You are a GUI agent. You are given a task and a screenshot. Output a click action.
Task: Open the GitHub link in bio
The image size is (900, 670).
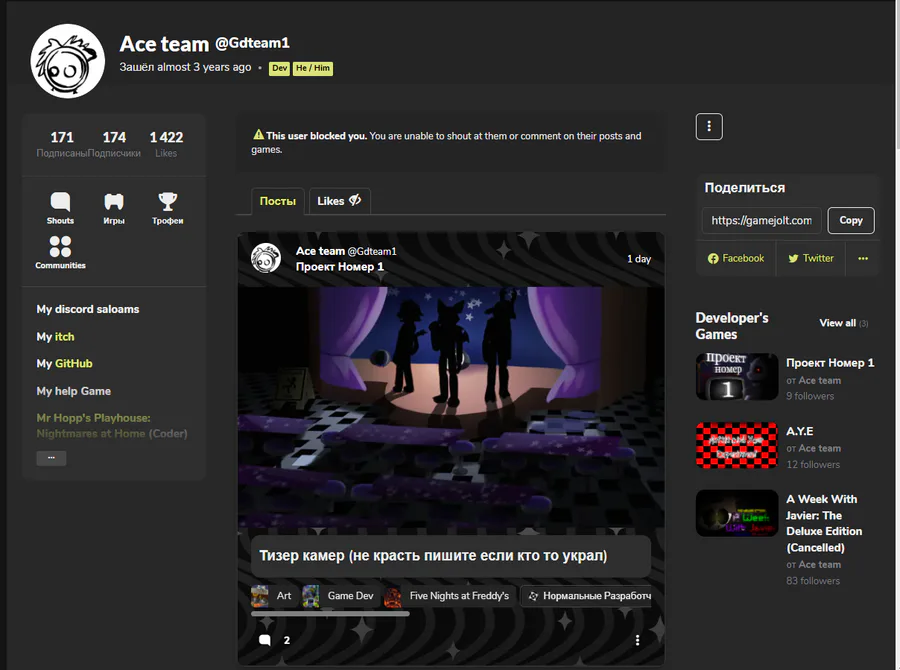(x=73, y=363)
